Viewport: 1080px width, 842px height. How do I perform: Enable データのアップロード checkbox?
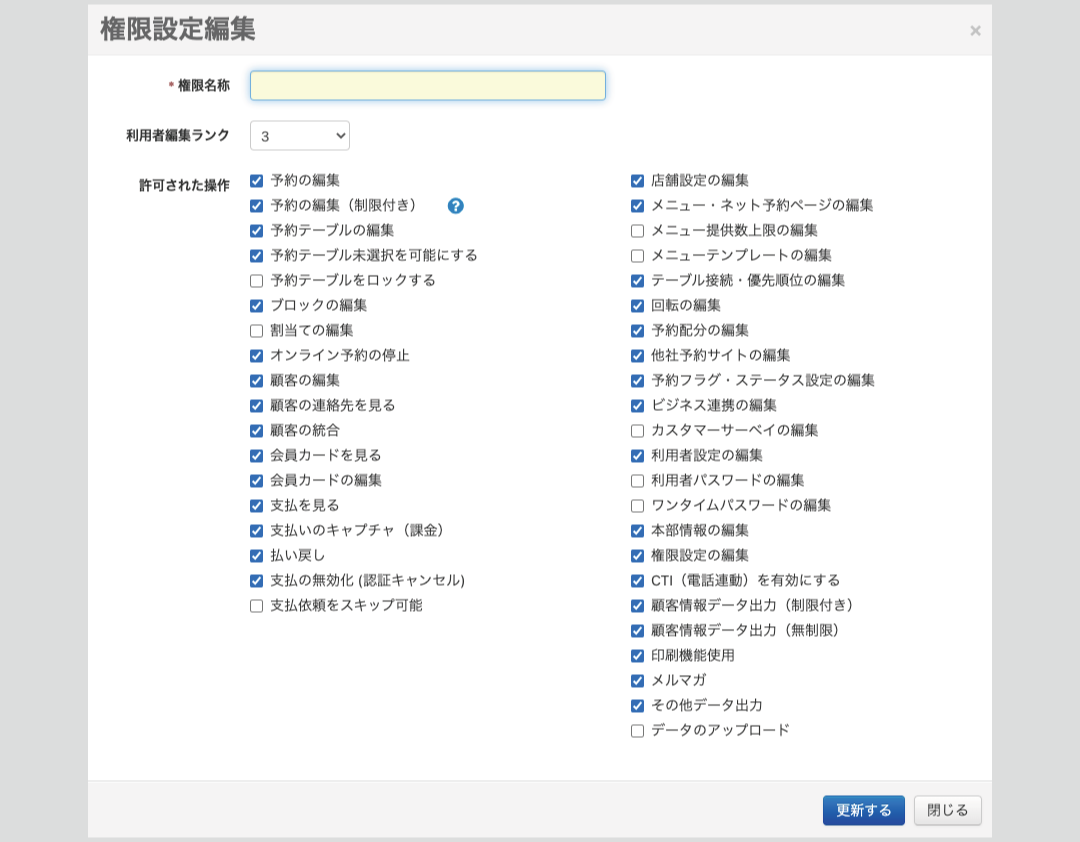click(x=638, y=731)
